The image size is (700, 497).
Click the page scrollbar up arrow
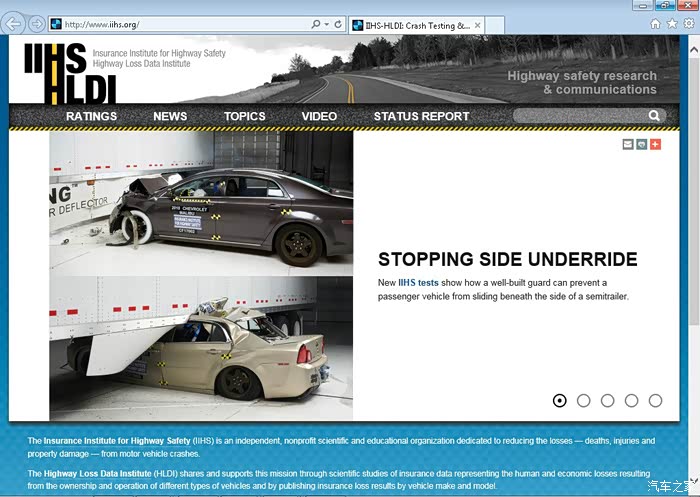[694, 48]
